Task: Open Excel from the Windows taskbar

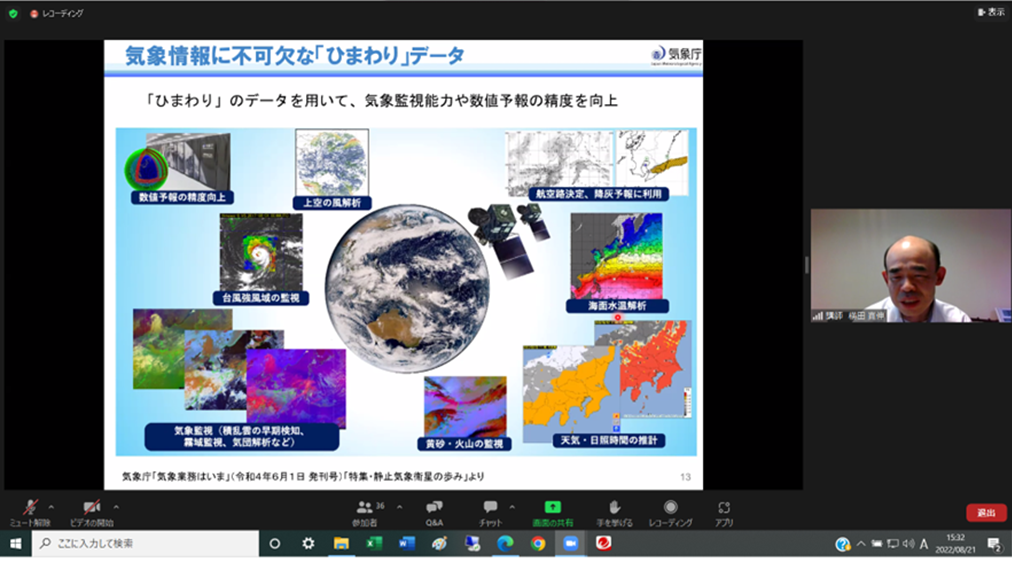Action: pyautogui.click(x=373, y=543)
